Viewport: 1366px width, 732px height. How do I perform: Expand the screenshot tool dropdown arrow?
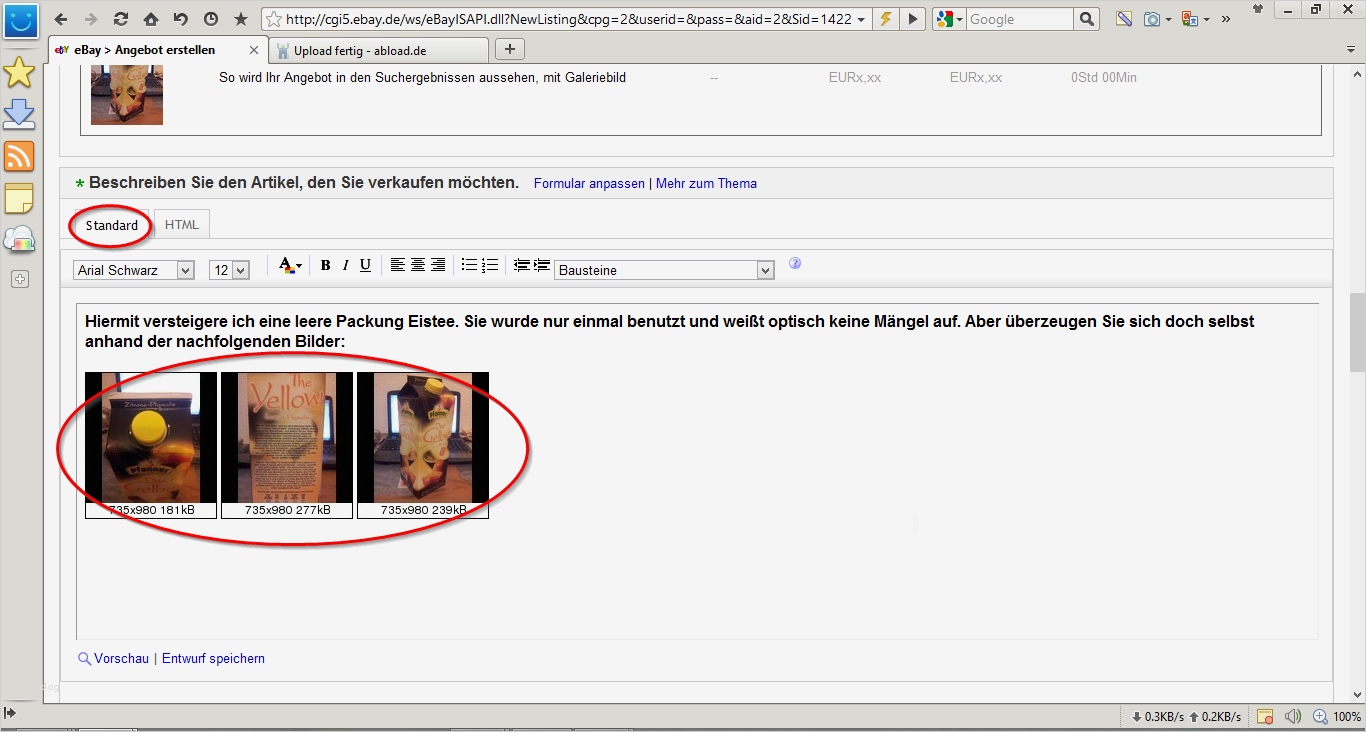pyautogui.click(x=1167, y=19)
